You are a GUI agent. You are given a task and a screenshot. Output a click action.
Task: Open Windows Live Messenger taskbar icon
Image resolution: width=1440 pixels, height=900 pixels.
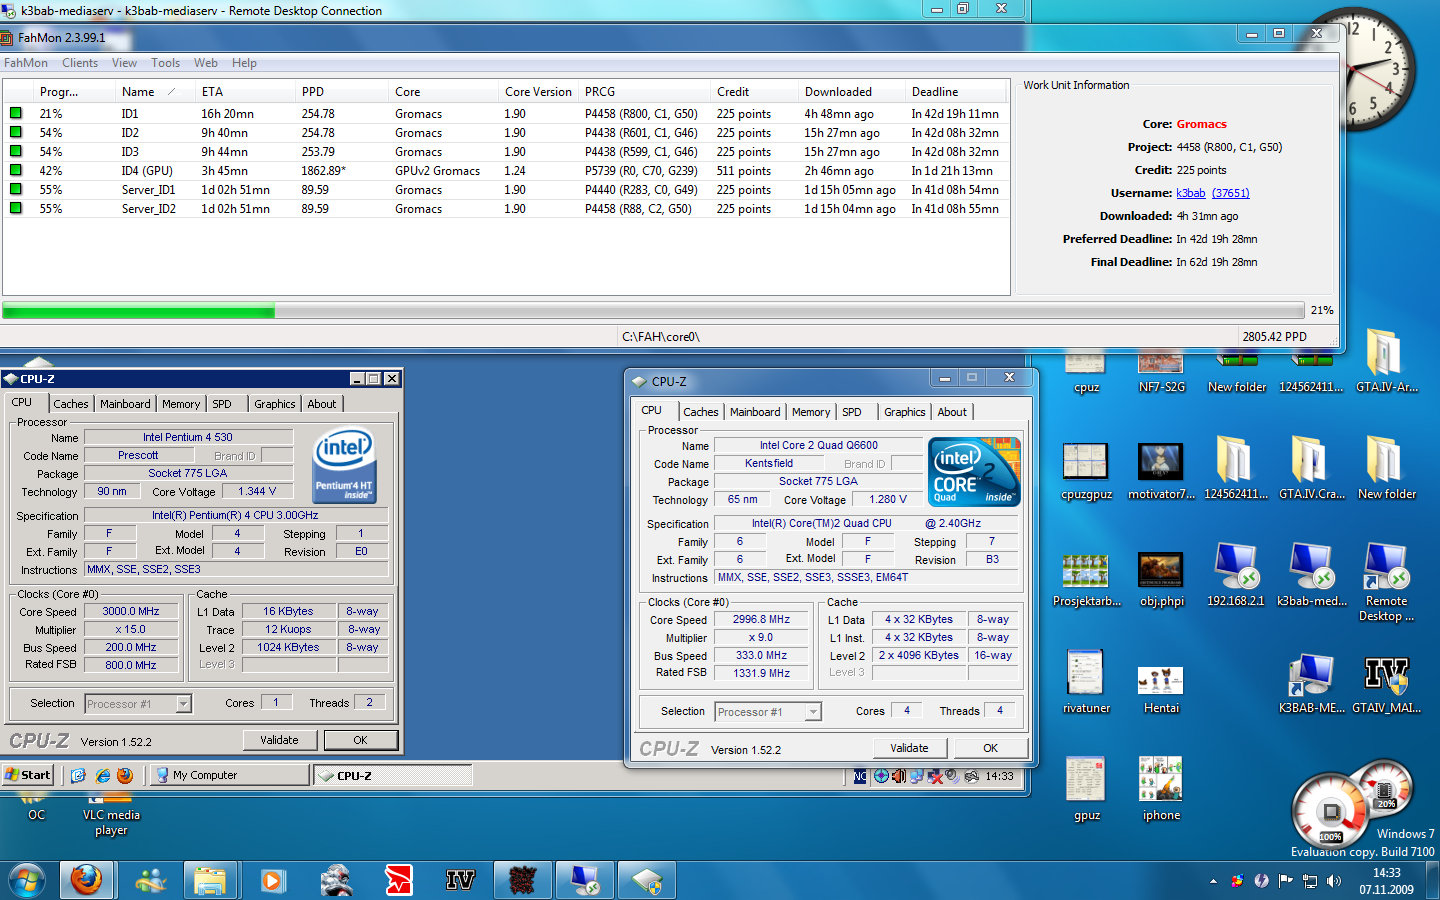coord(151,880)
